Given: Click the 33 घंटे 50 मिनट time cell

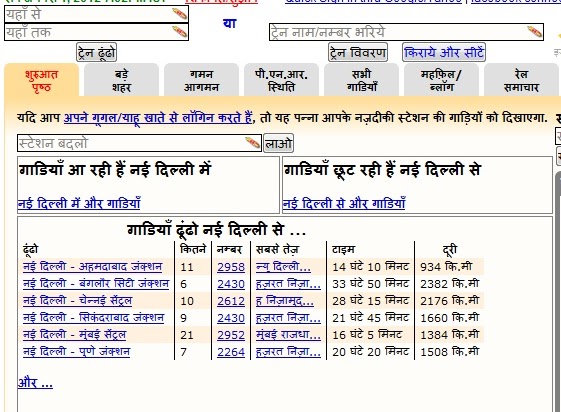Looking at the screenshot, I should tap(370, 284).
